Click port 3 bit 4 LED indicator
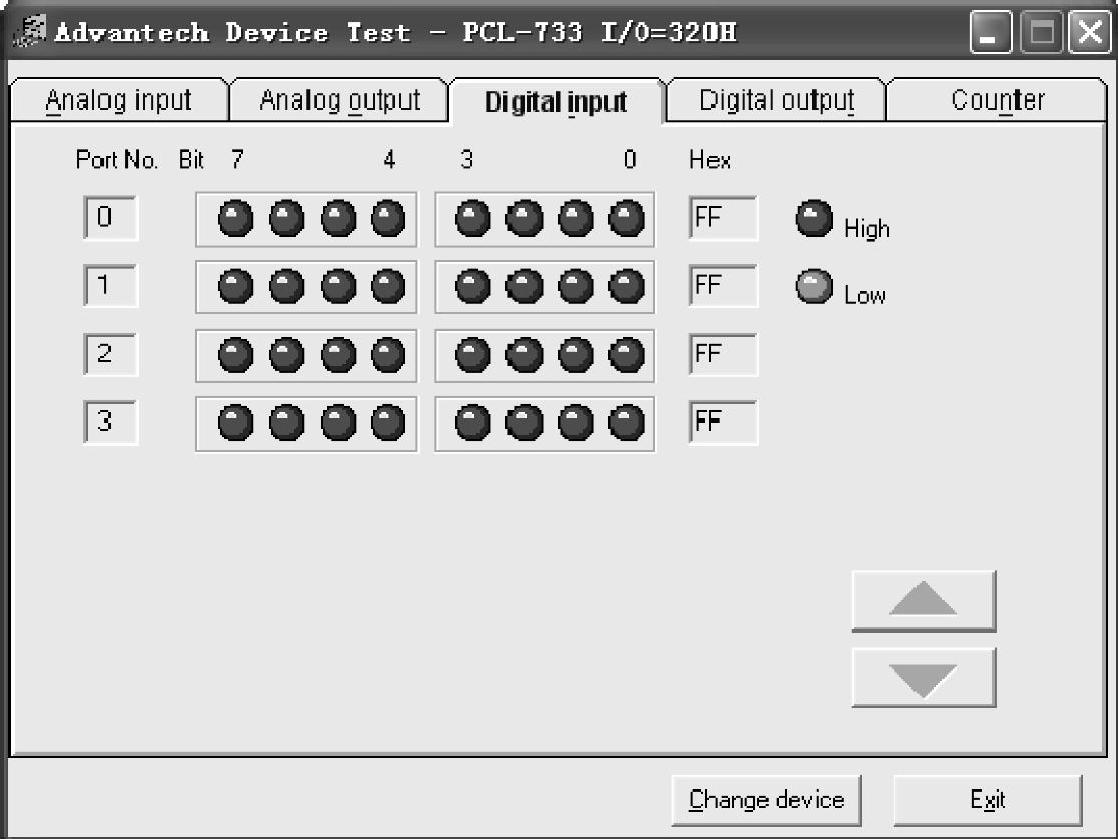This screenshot has height=839, width=1118. click(x=389, y=423)
